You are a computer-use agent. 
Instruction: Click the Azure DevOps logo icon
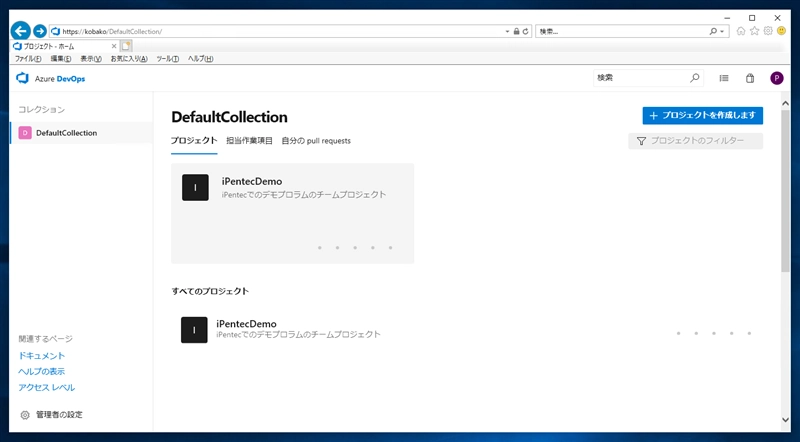22,78
